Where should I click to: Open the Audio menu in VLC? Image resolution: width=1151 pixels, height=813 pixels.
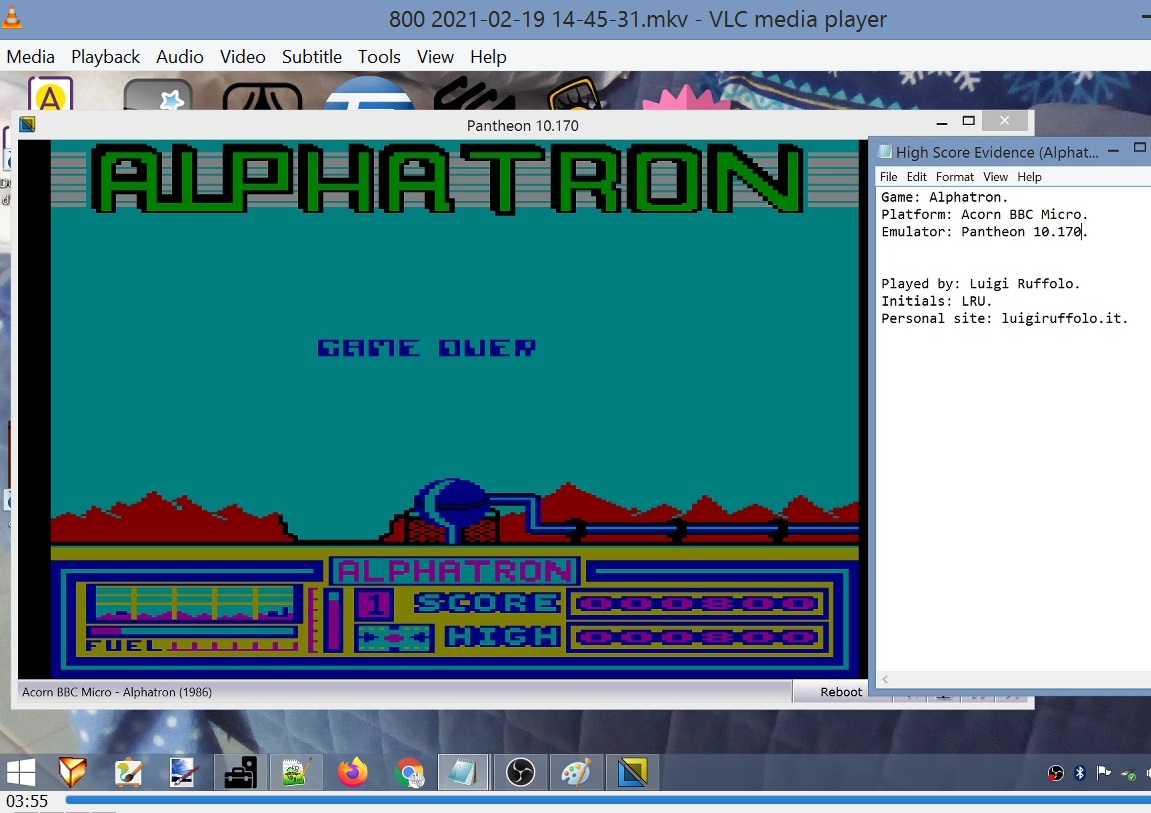coord(180,57)
